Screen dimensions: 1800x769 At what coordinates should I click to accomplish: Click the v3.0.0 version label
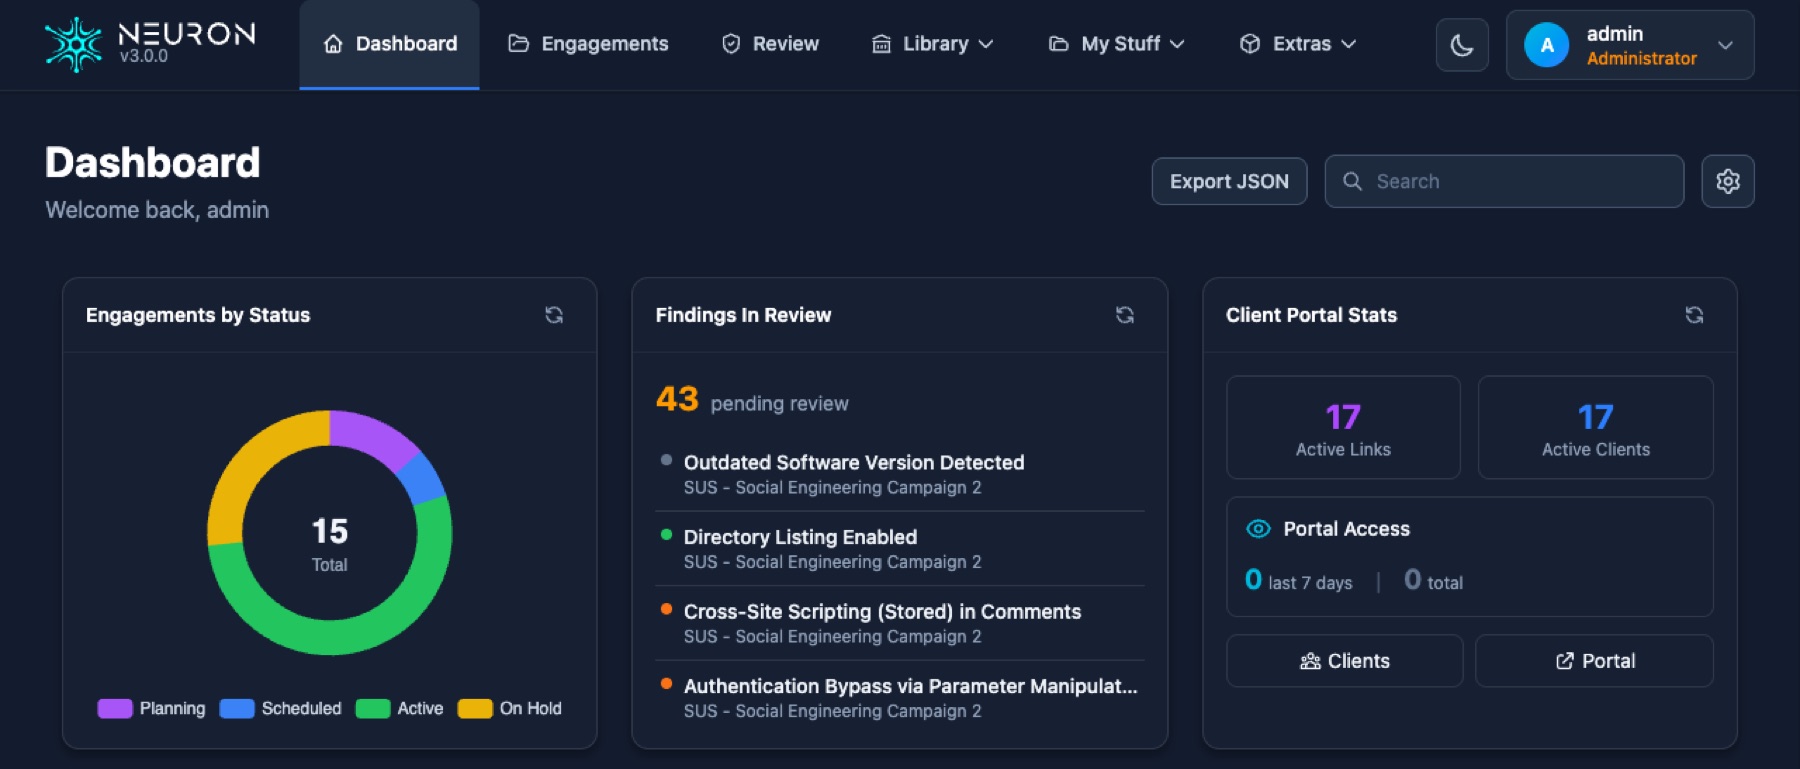pyautogui.click(x=144, y=56)
